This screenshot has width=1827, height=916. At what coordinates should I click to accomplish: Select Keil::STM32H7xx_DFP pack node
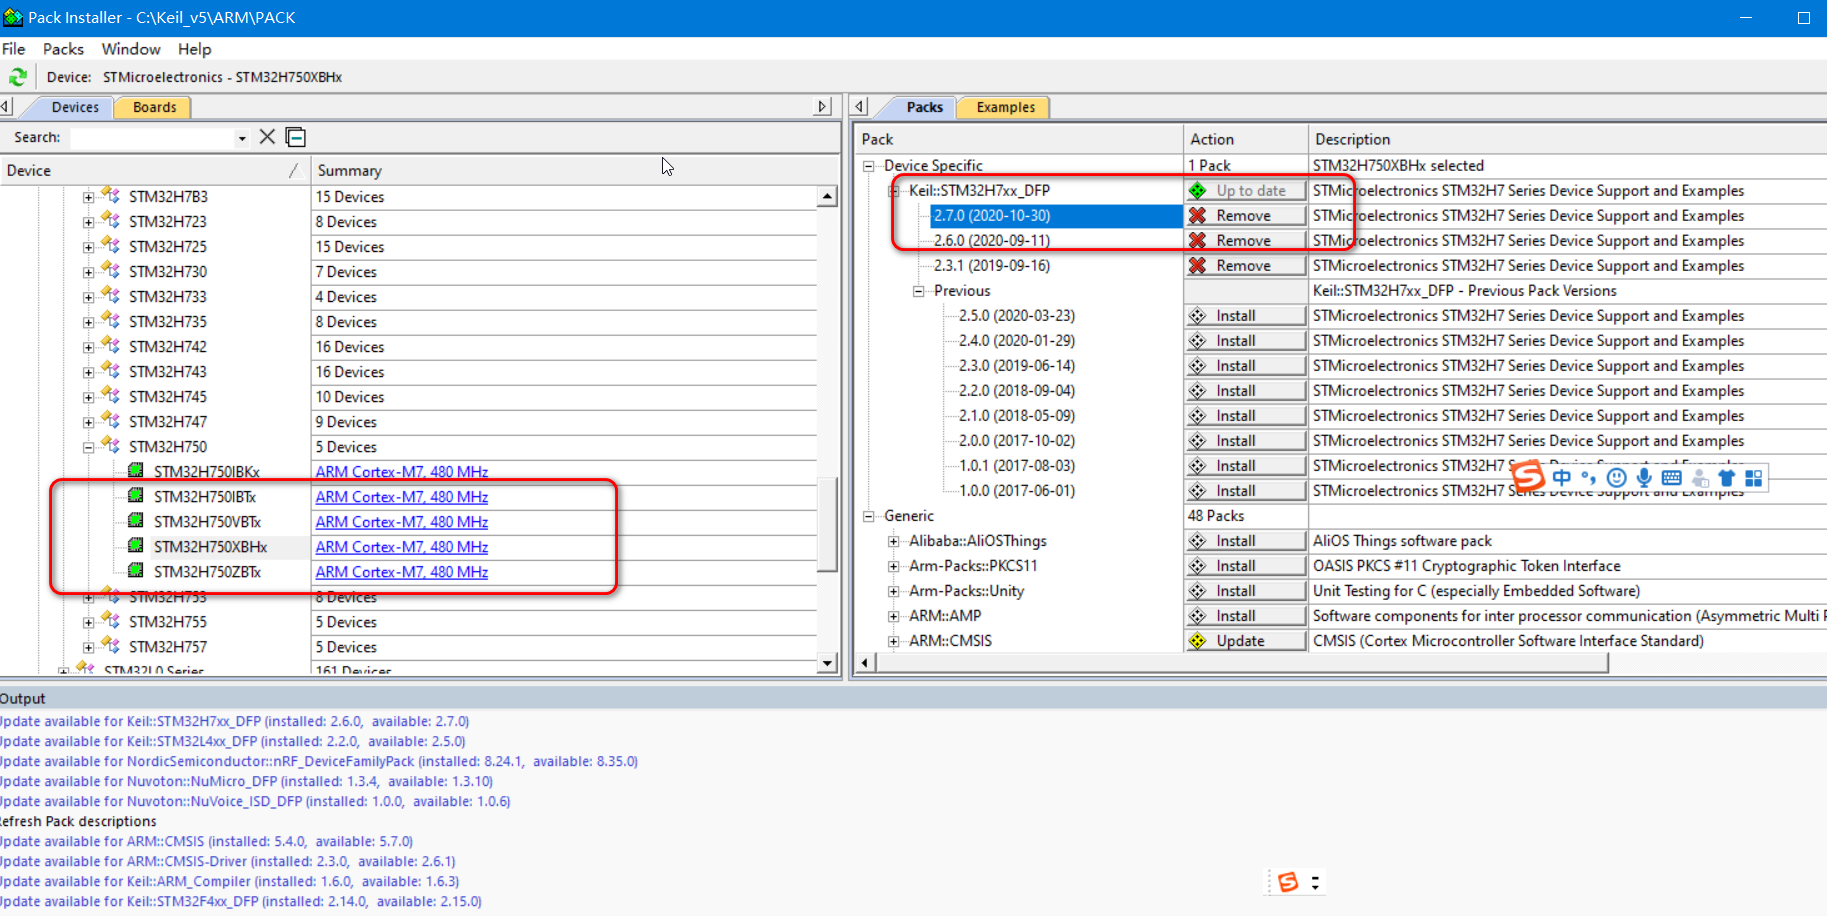979,190
